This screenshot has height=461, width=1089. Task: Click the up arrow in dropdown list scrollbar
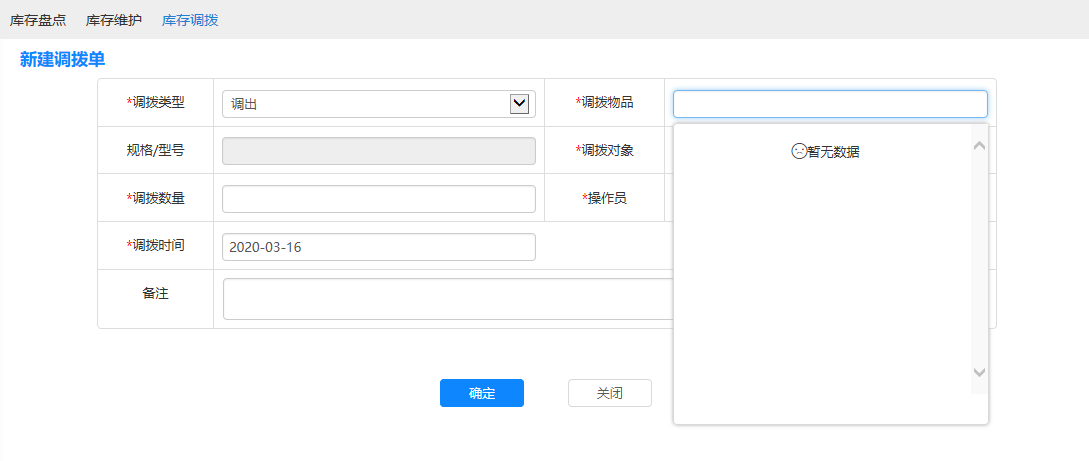point(979,146)
